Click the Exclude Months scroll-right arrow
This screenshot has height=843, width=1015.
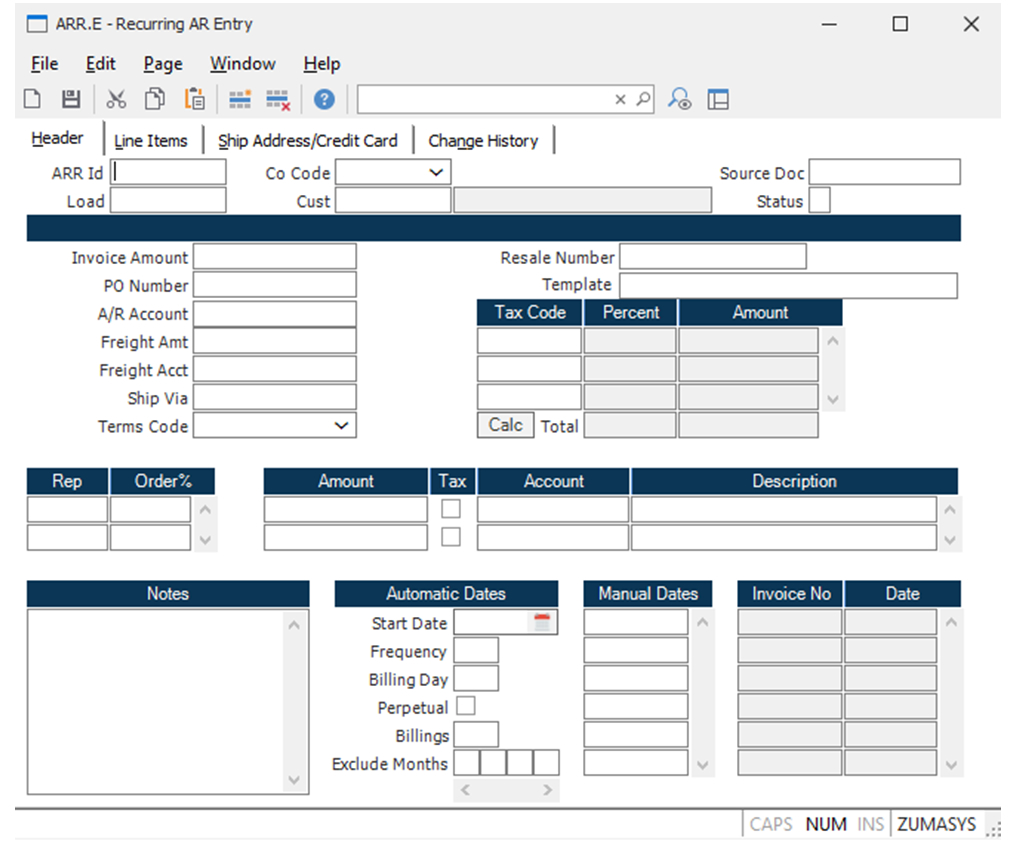(x=548, y=790)
